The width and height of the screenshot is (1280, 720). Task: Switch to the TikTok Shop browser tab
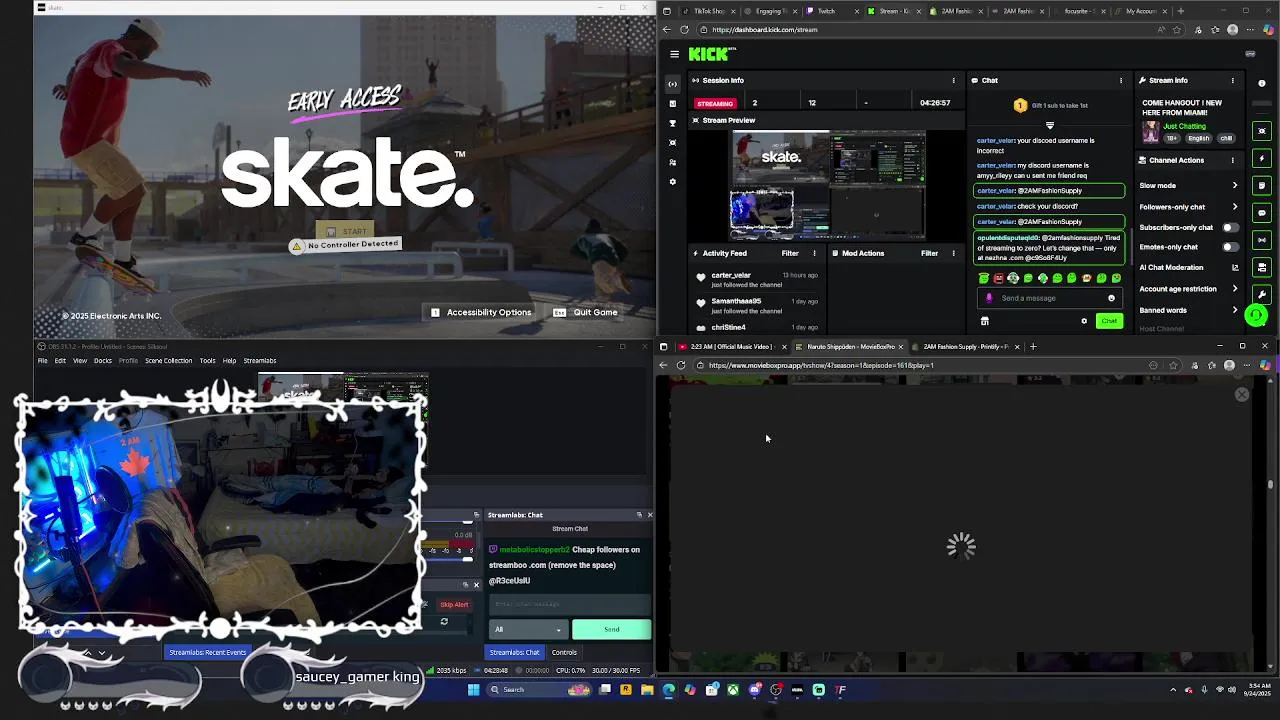click(x=707, y=11)
